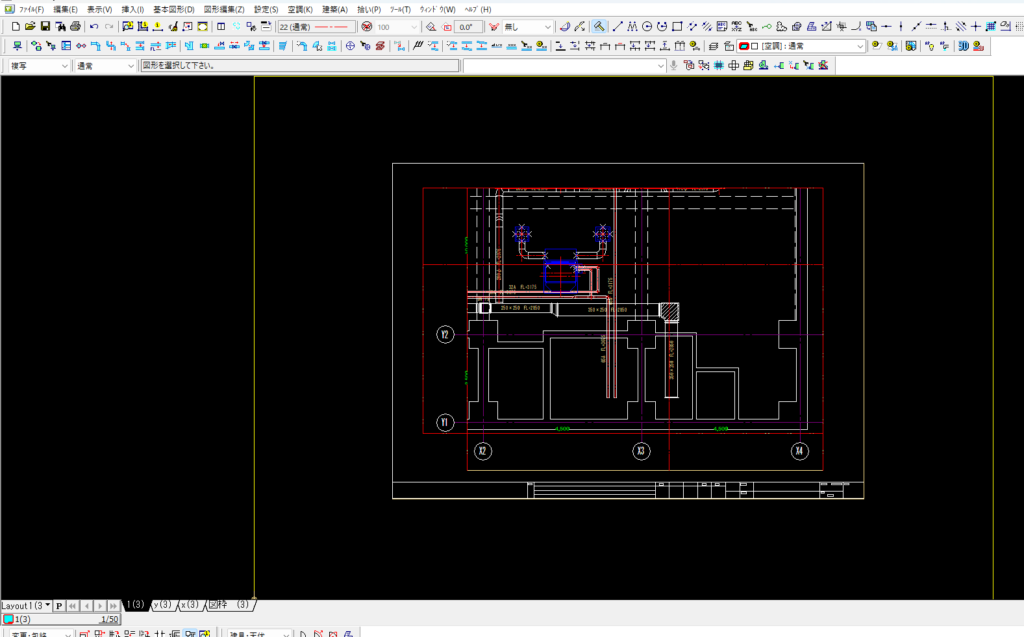Click the red layer color swatch
The image size is (1024, 637).
pyautogui.click(x=744, y=46)
